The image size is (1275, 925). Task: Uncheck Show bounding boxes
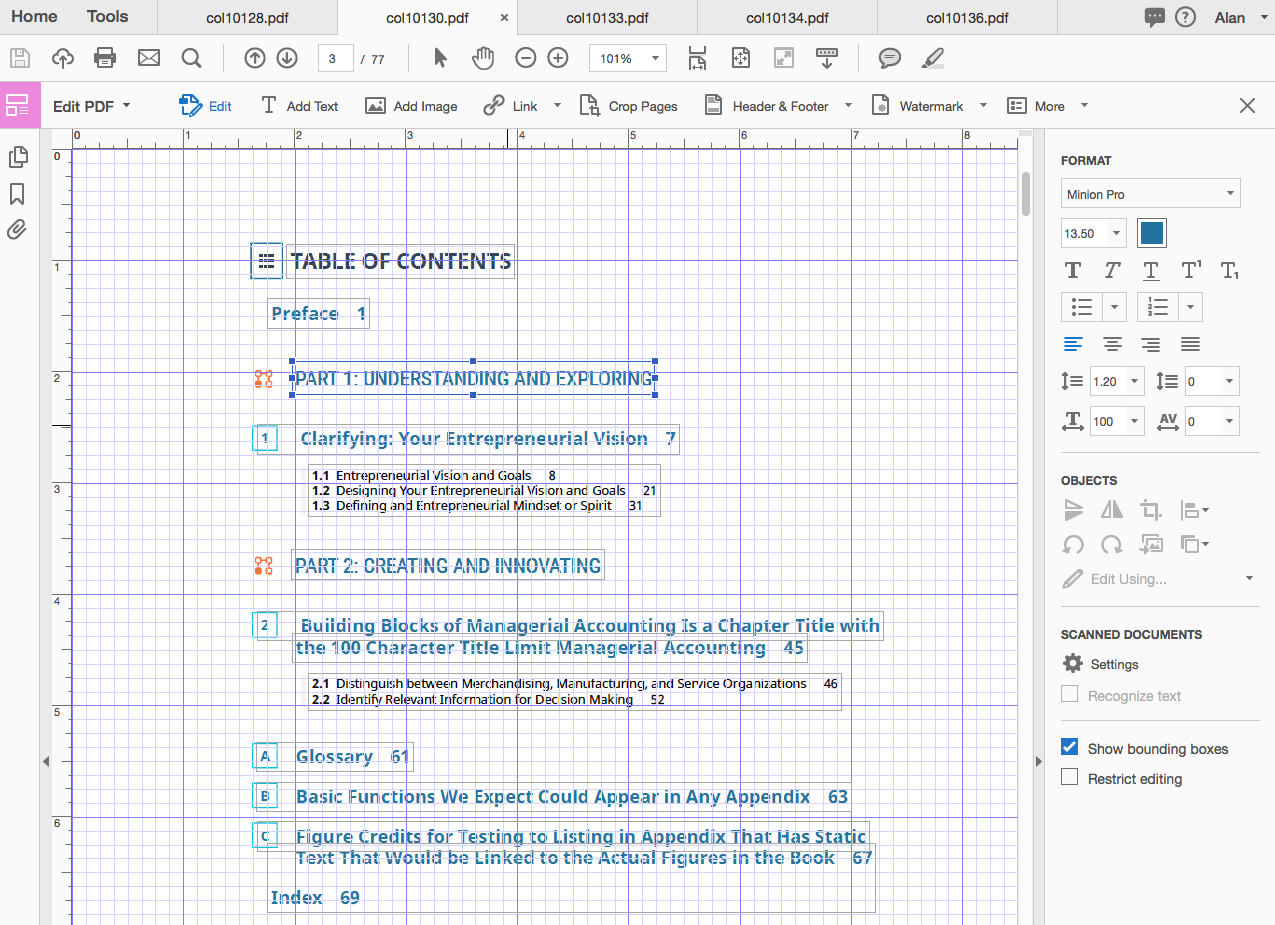coord(1070,748)
